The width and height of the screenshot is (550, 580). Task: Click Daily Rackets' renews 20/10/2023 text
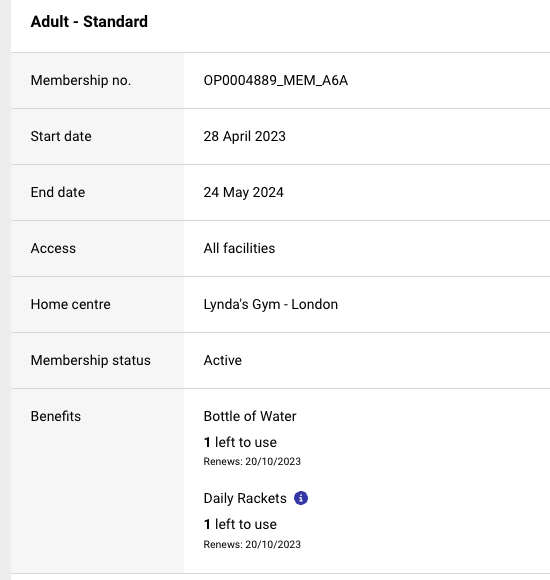tap(252, 544)
